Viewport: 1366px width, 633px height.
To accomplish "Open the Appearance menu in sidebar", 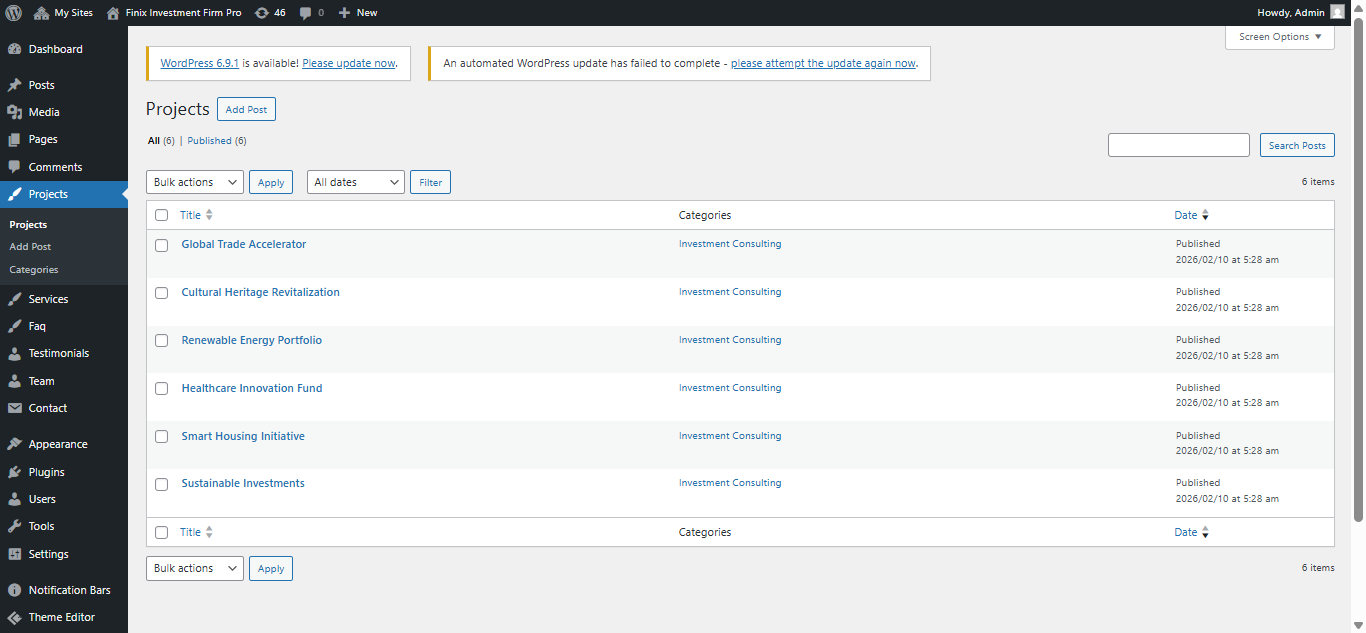I will point(58,444).
